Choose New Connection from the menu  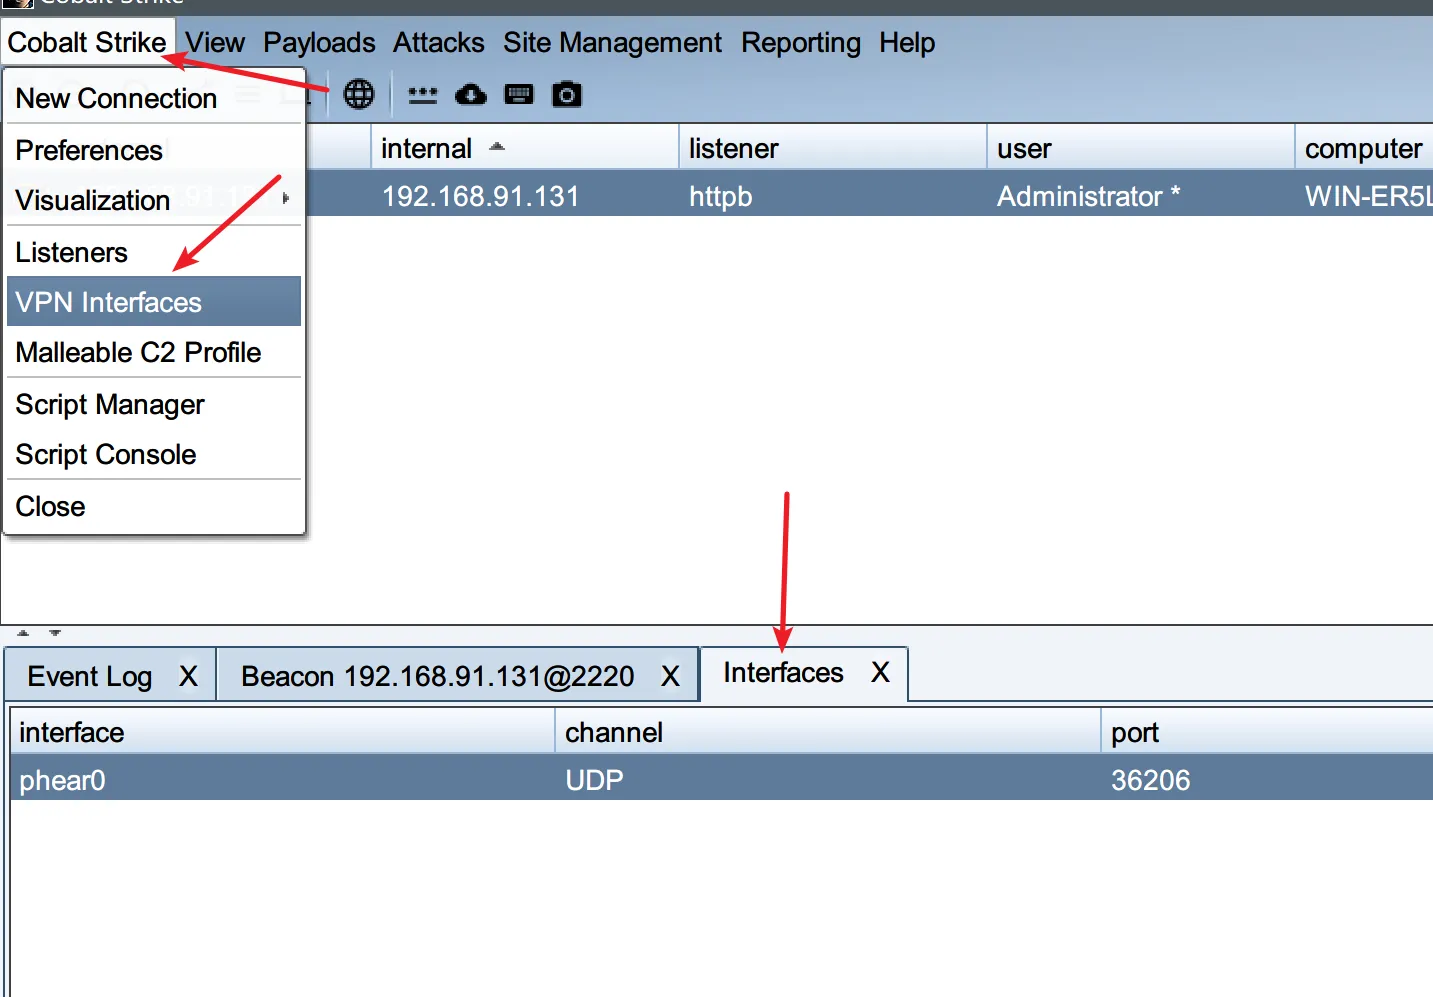coord(154,98)
